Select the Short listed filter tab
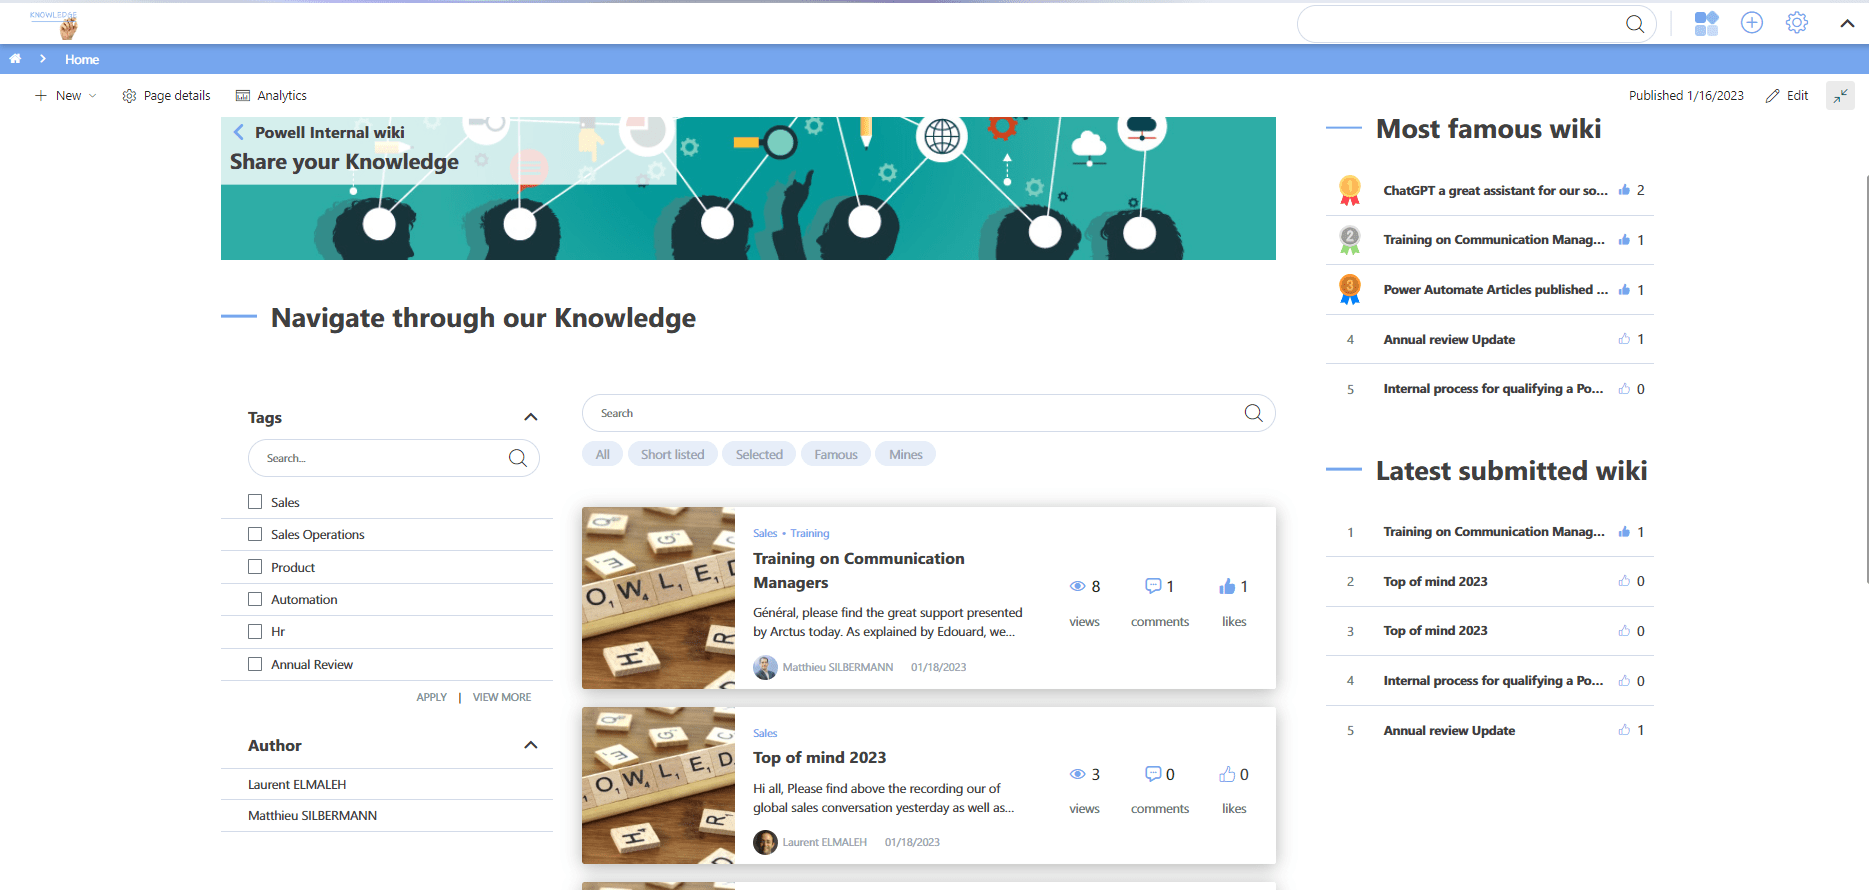 (x=672, y=454)
